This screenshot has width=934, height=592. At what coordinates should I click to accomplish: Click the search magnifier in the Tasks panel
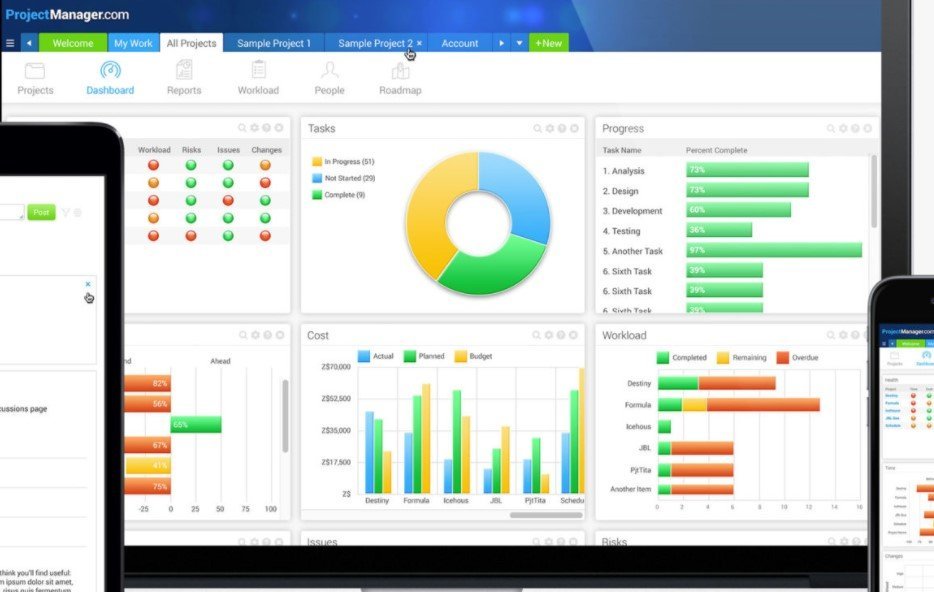coord(537,129)
